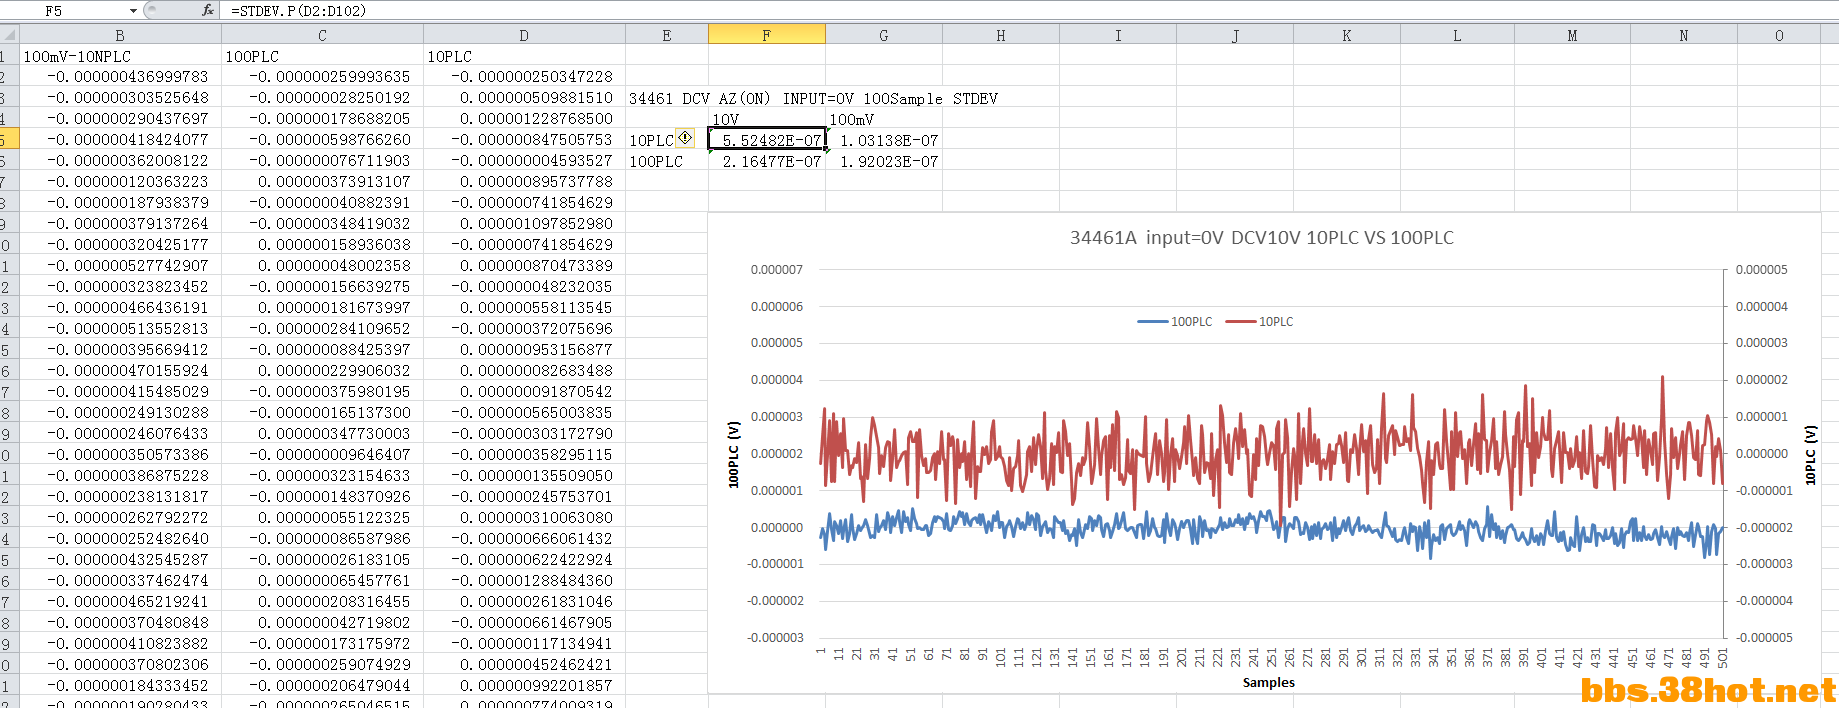Click the '10PLC' row label in column E
This screenshot has height=708, width=1839.
651,140
